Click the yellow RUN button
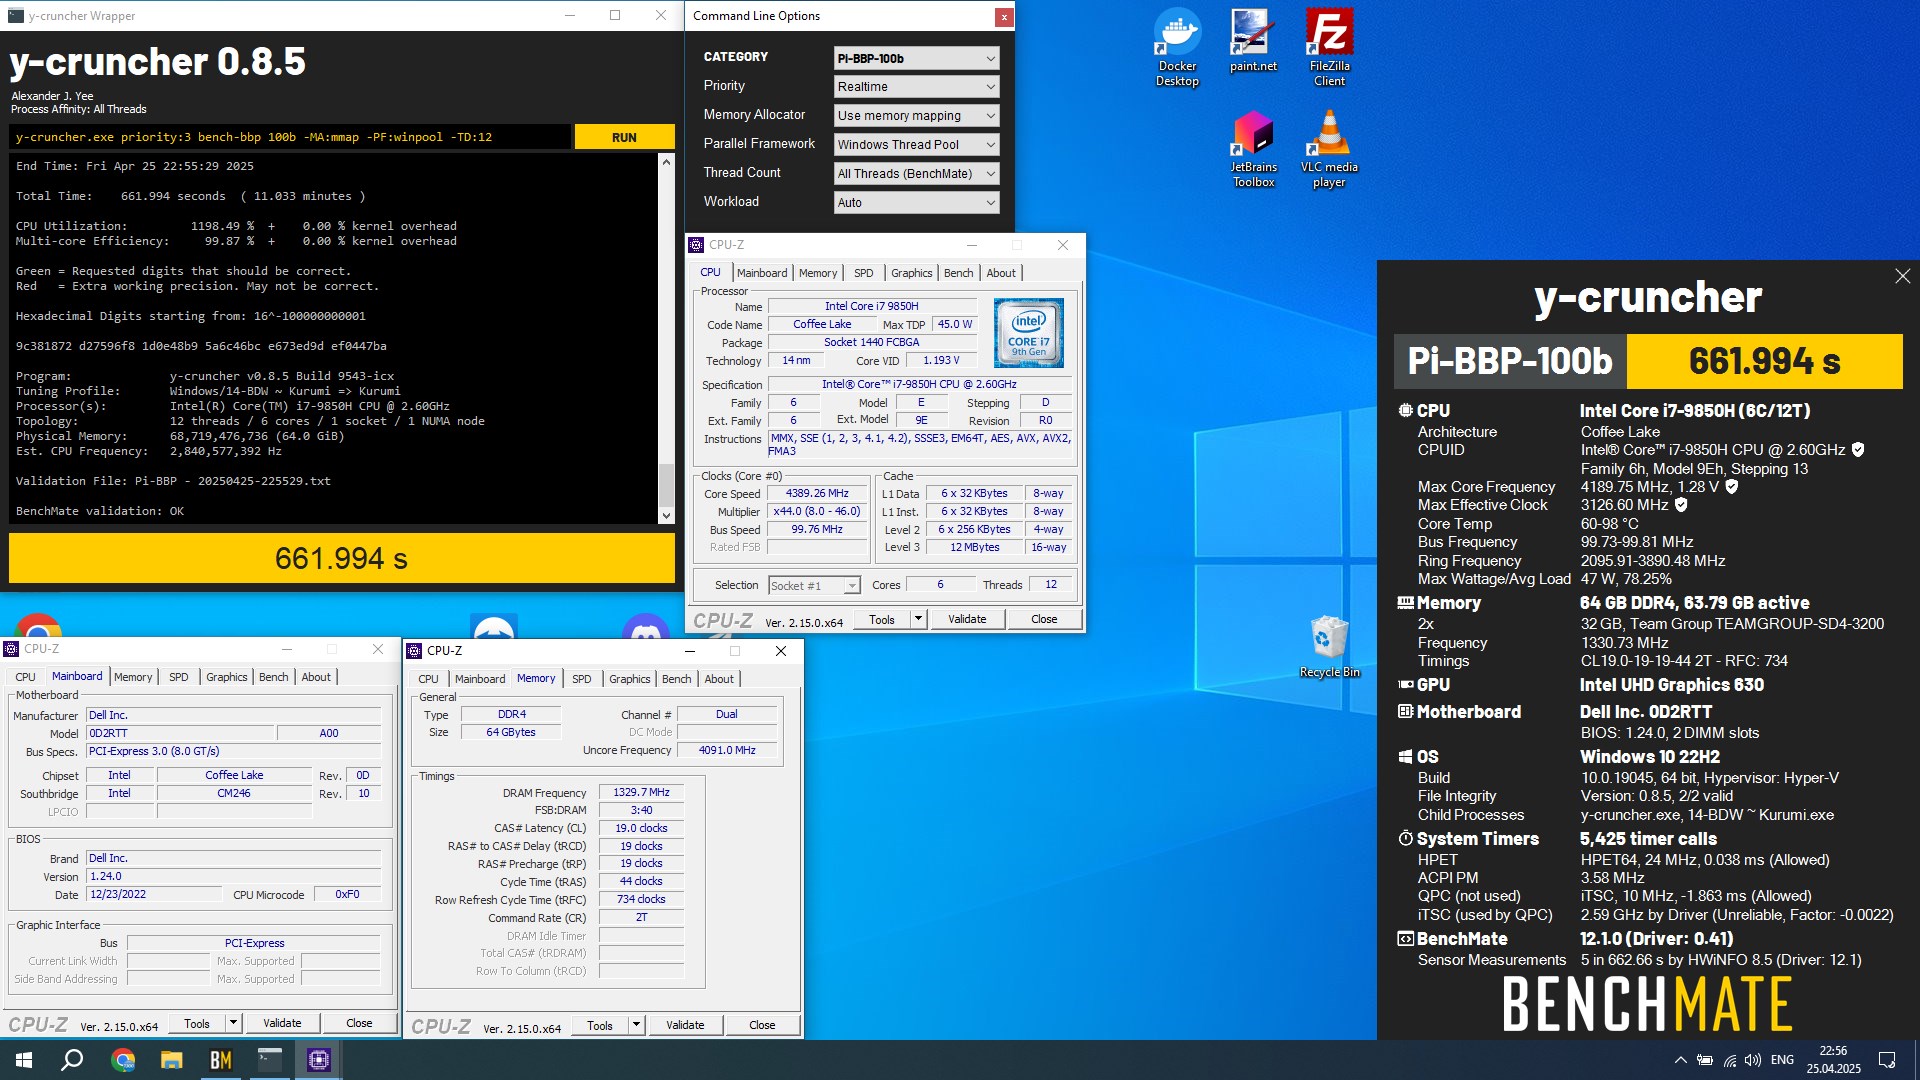This screenshot has width=1920, height=1080. [624, 137]
